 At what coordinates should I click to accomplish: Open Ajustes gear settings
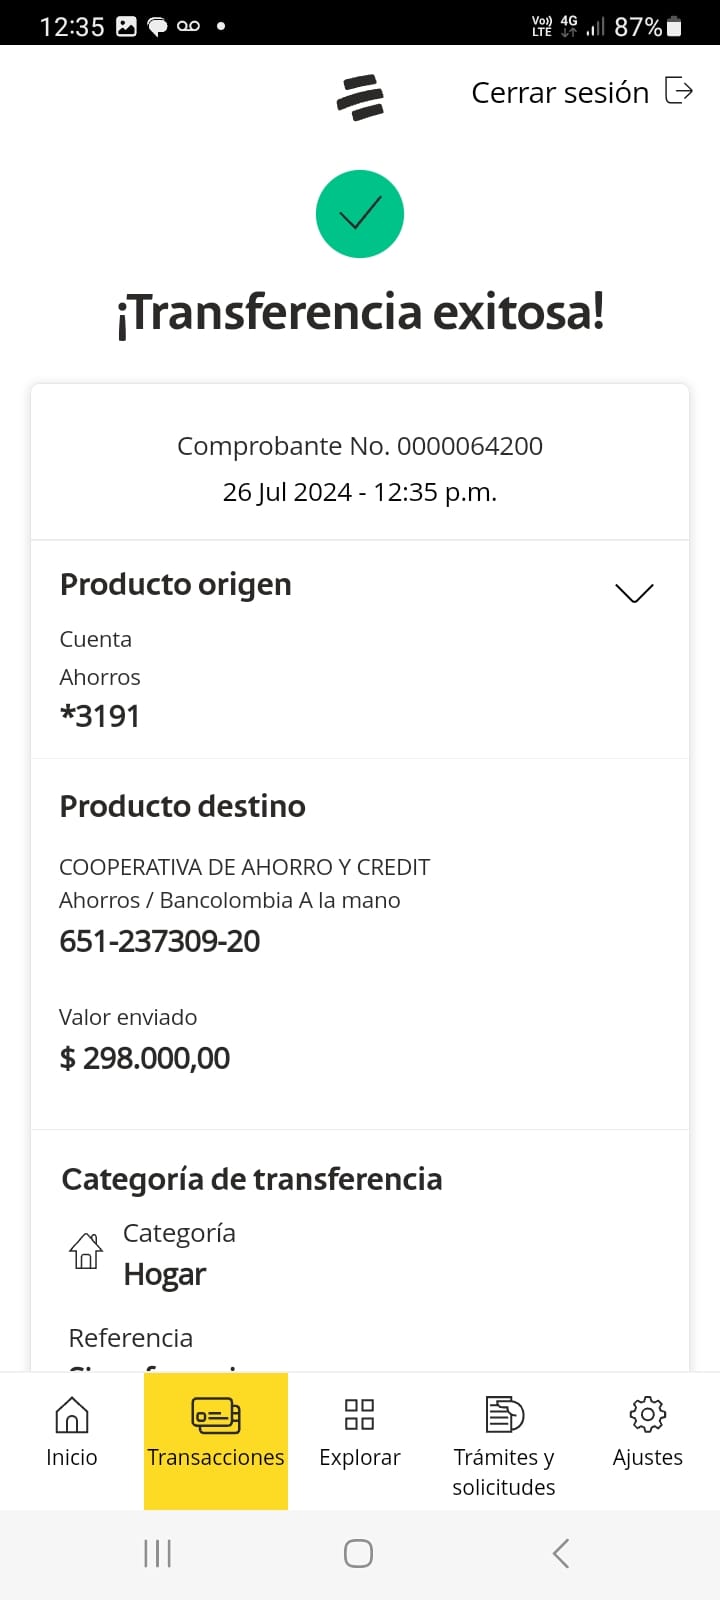coord(648,1432)
